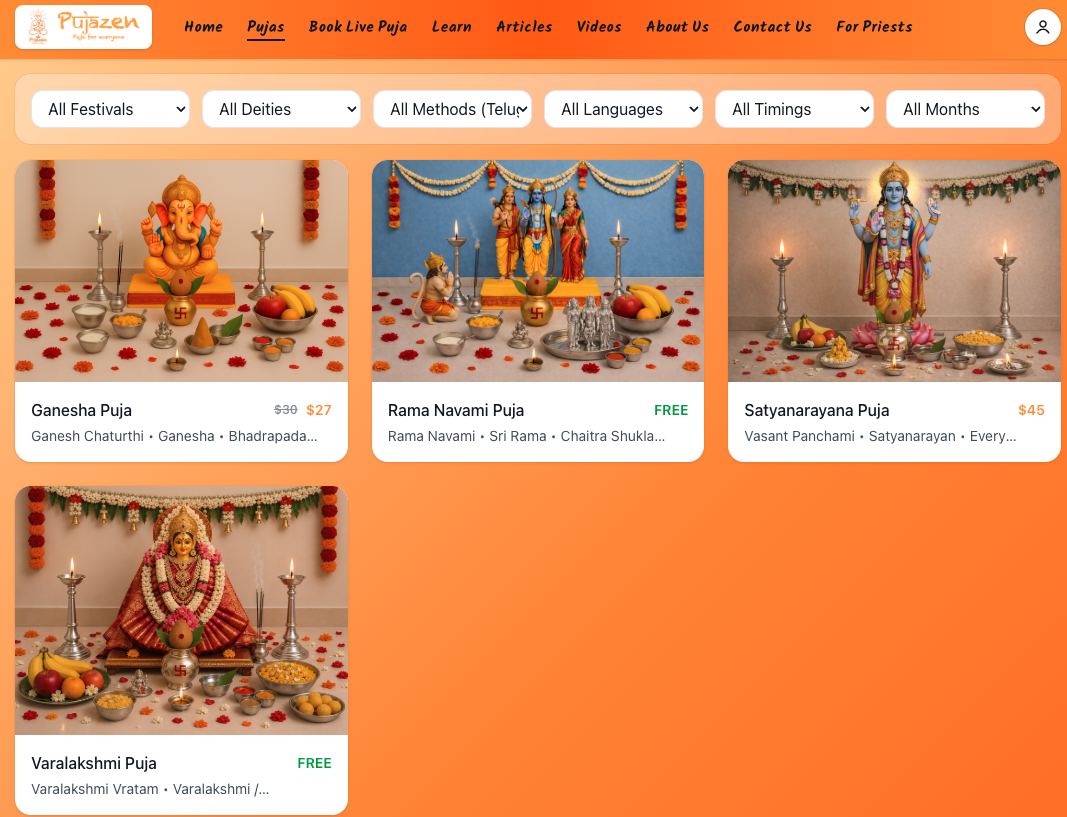Click the $45 Satyanarayana price
Viewport: 1067px width, 817px height.
(1031, 410)
